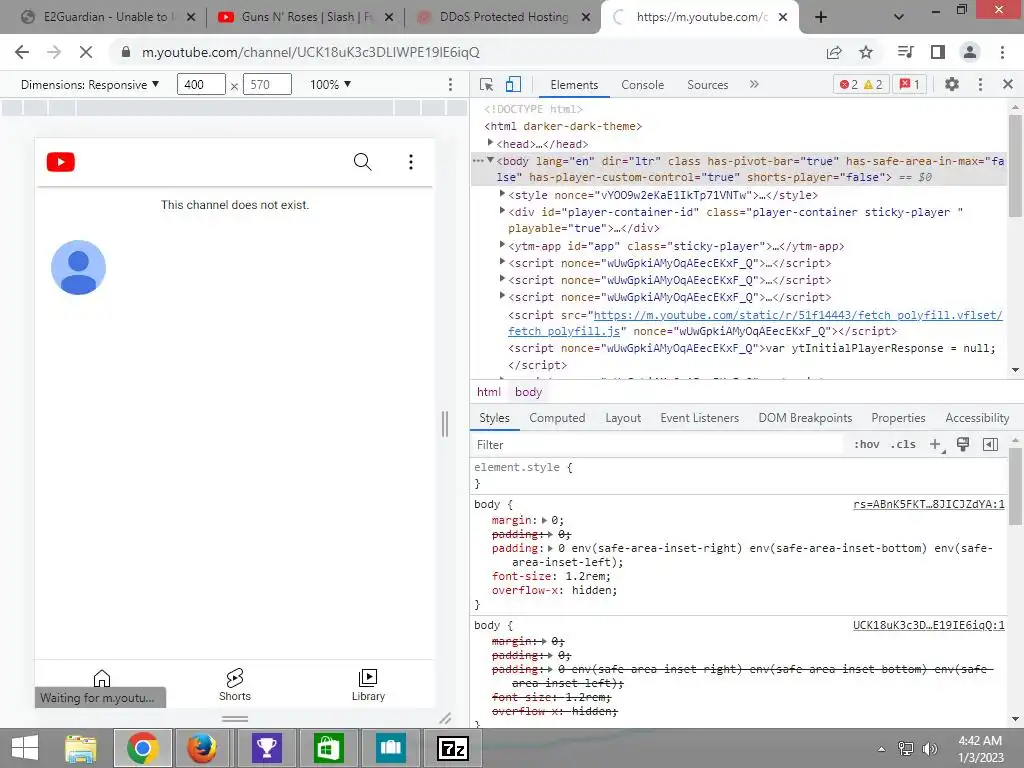Open device toolbar more options menu

click(x=450, y=84)
